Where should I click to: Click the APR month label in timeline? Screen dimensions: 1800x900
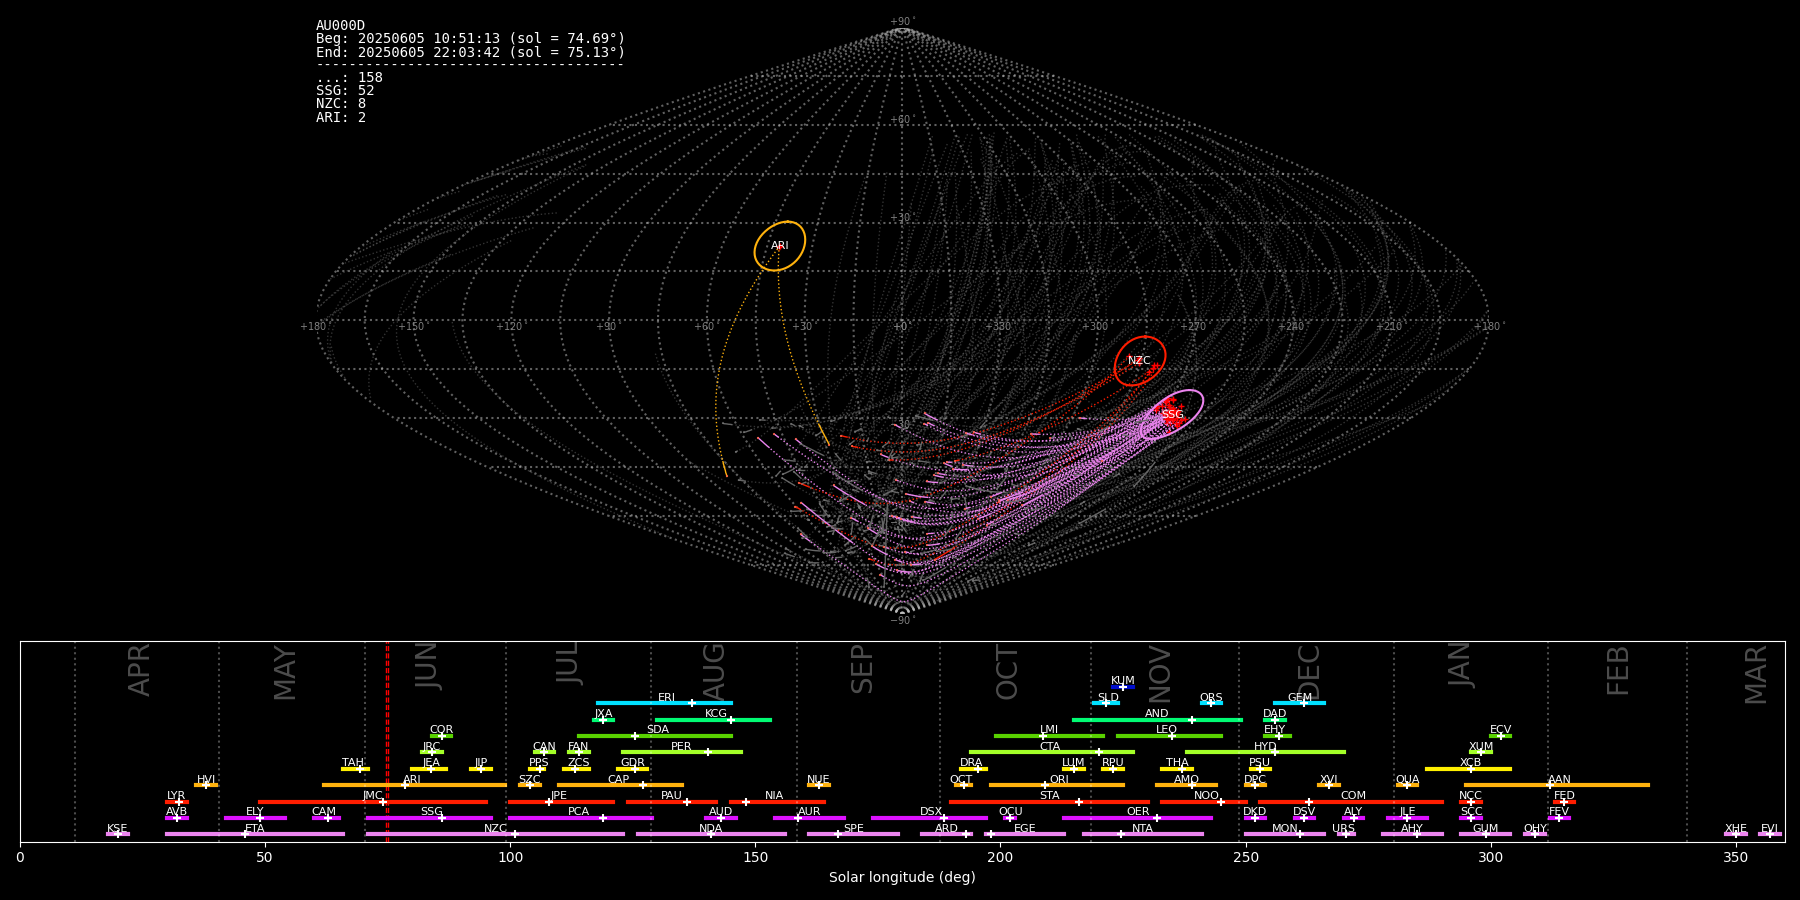[x=140, y=670]
